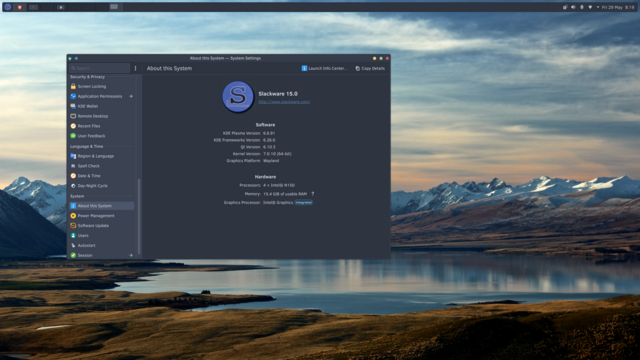Open KDE Wallet settings
Image resolution: width=640 pixels, height=360 pixels.
click(101, 106)
